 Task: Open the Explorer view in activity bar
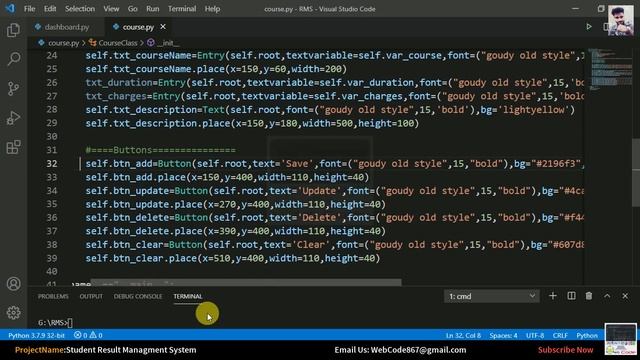click(13, 30)
